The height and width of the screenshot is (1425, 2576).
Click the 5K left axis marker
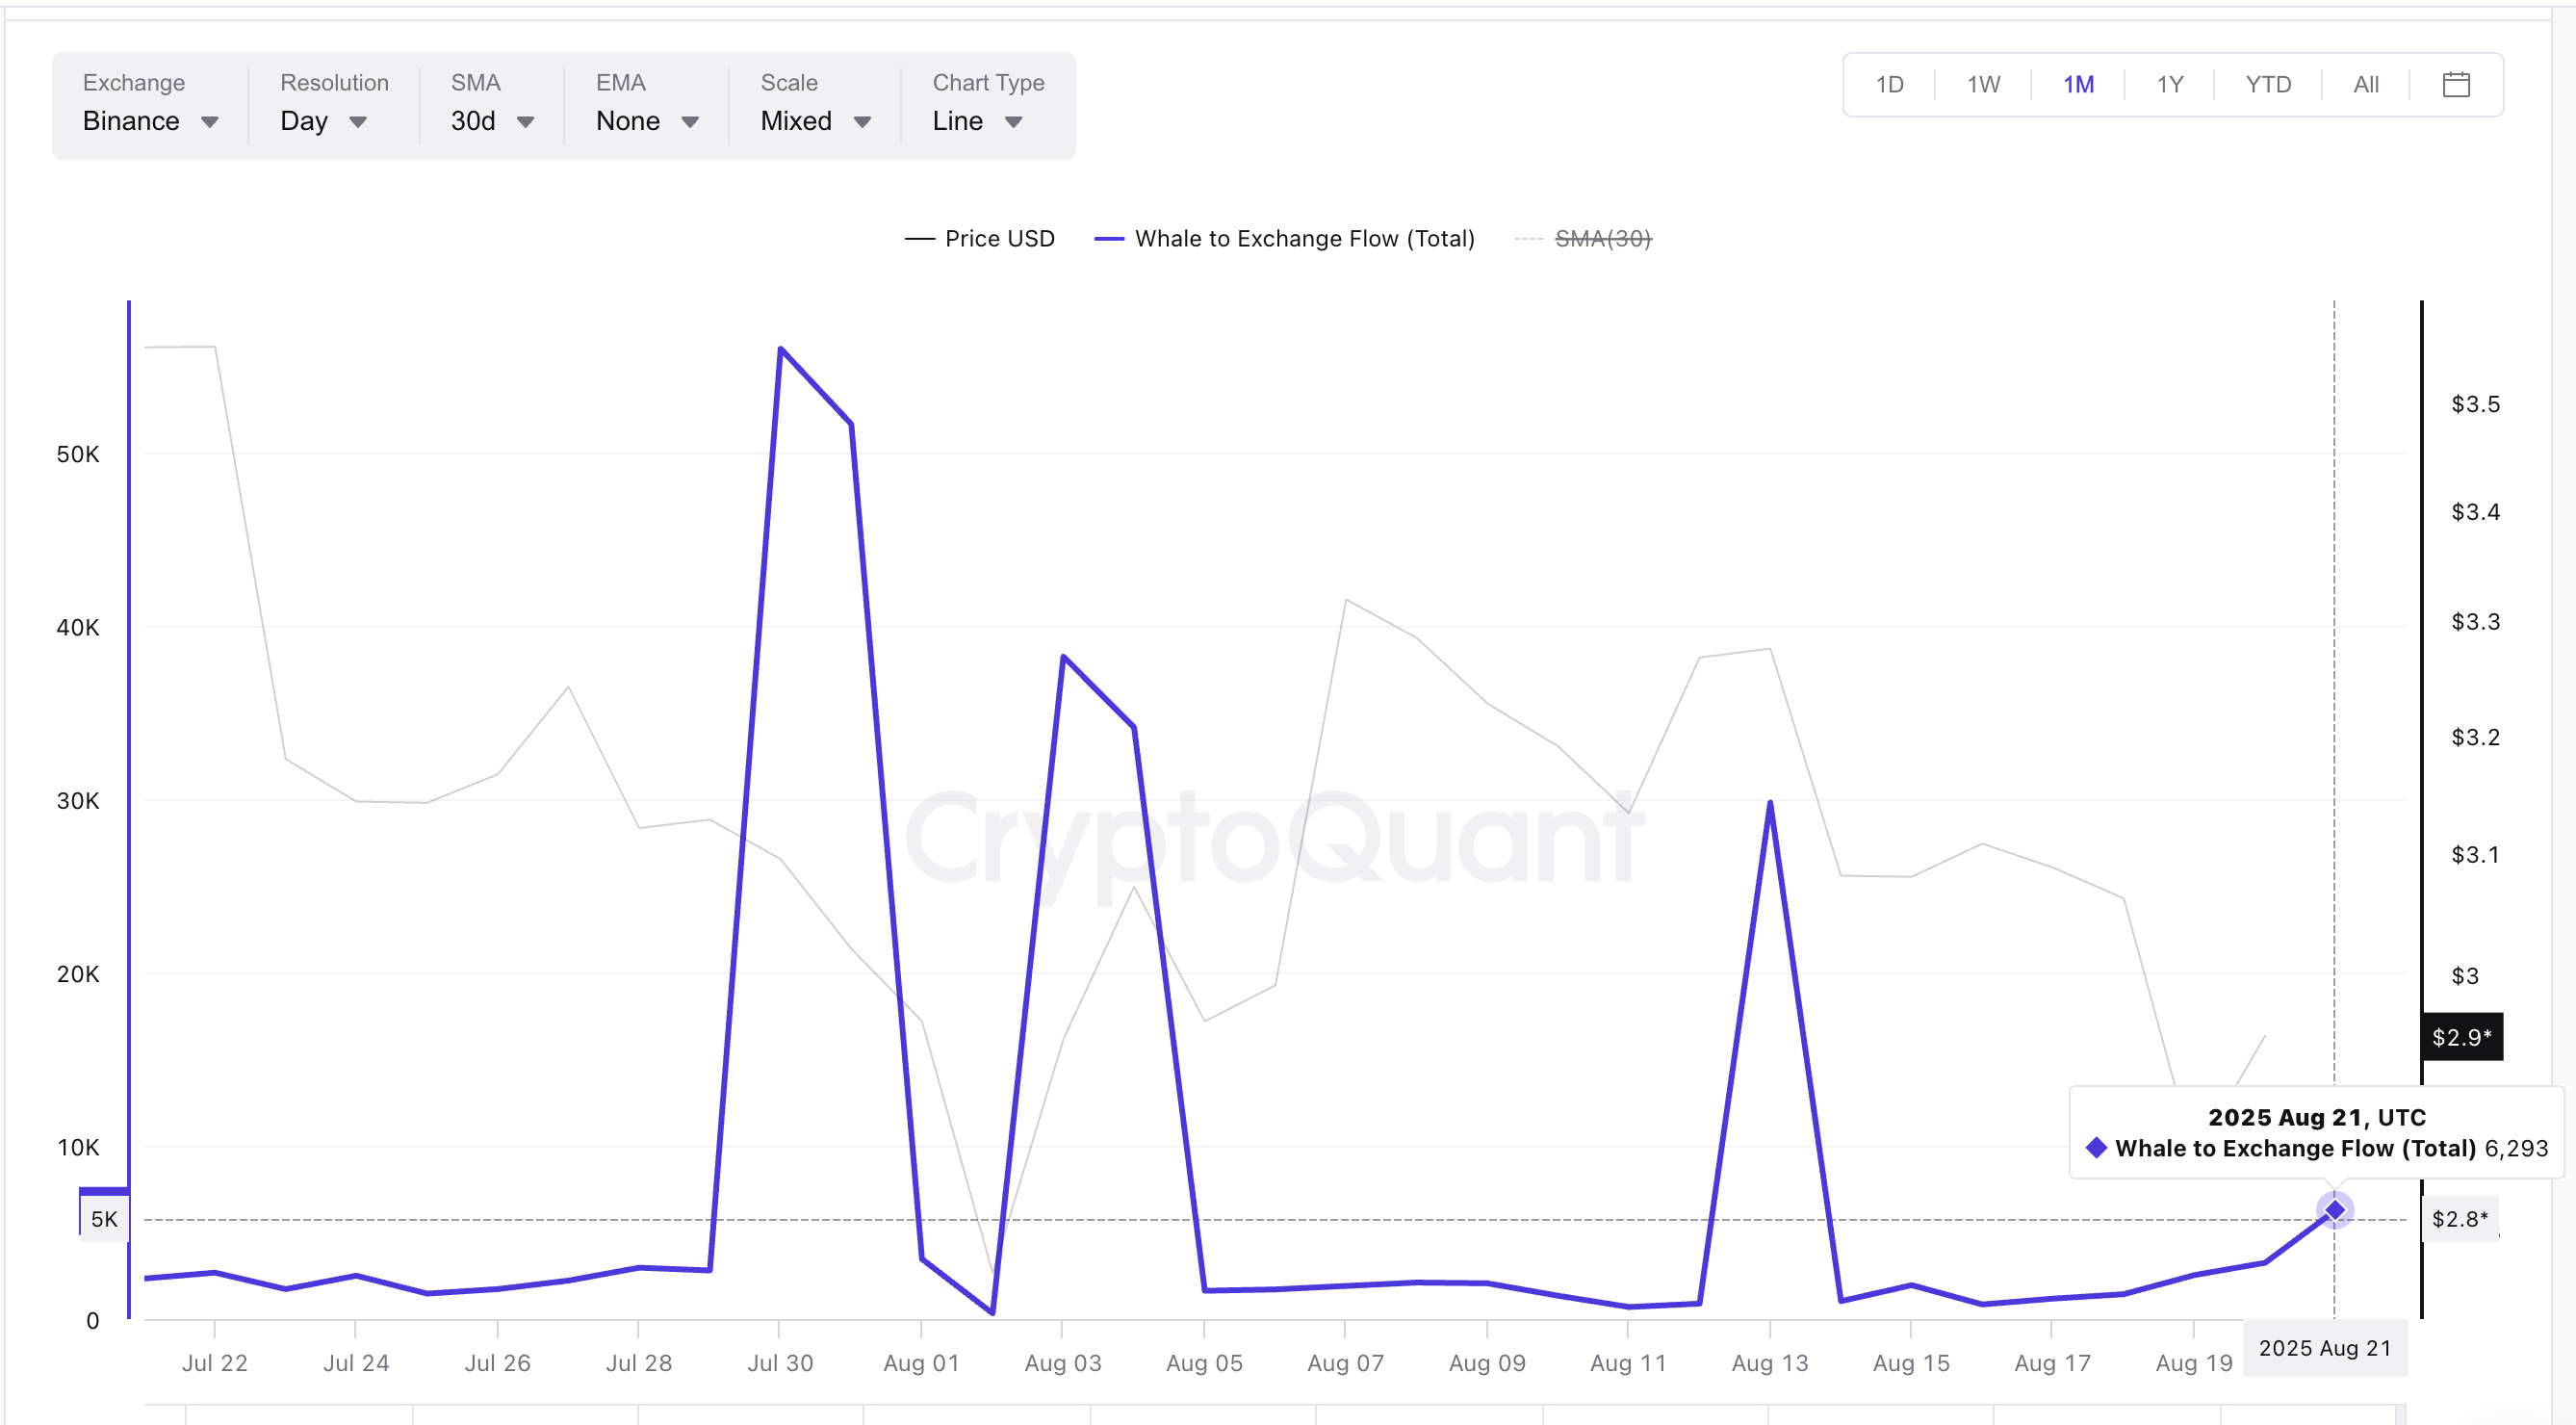tap(104, 1218)
